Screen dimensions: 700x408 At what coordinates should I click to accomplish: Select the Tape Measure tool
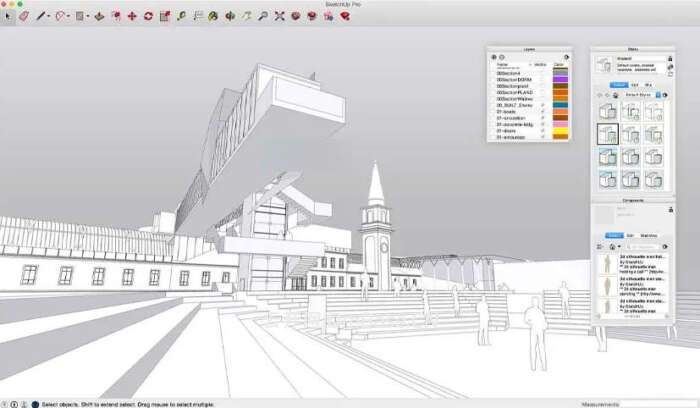coord(181,17)
